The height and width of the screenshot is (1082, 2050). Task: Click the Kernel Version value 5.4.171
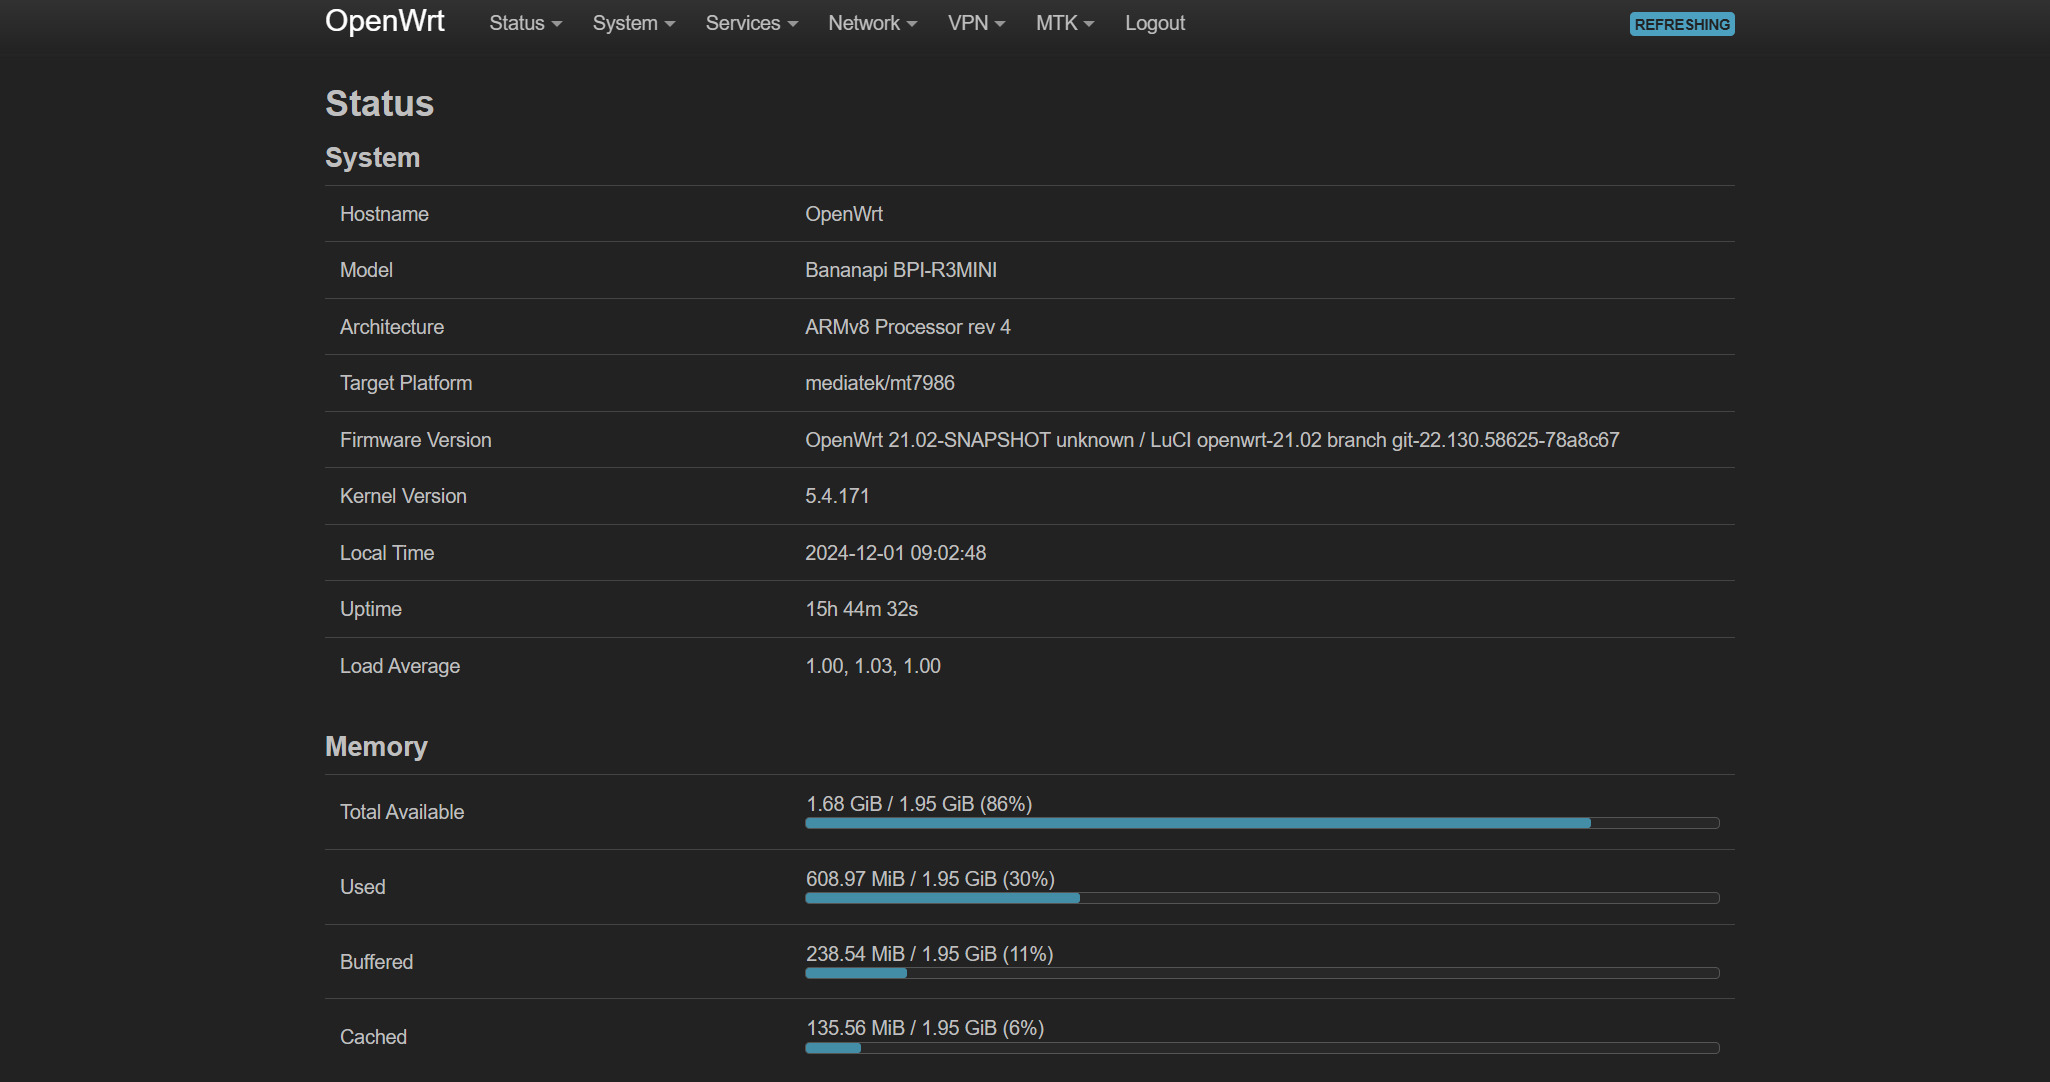pos(837,496)
